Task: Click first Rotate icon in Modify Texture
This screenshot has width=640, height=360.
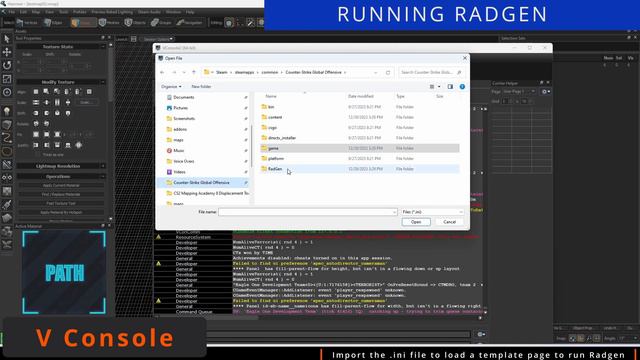Action: (x=36, y=124)
